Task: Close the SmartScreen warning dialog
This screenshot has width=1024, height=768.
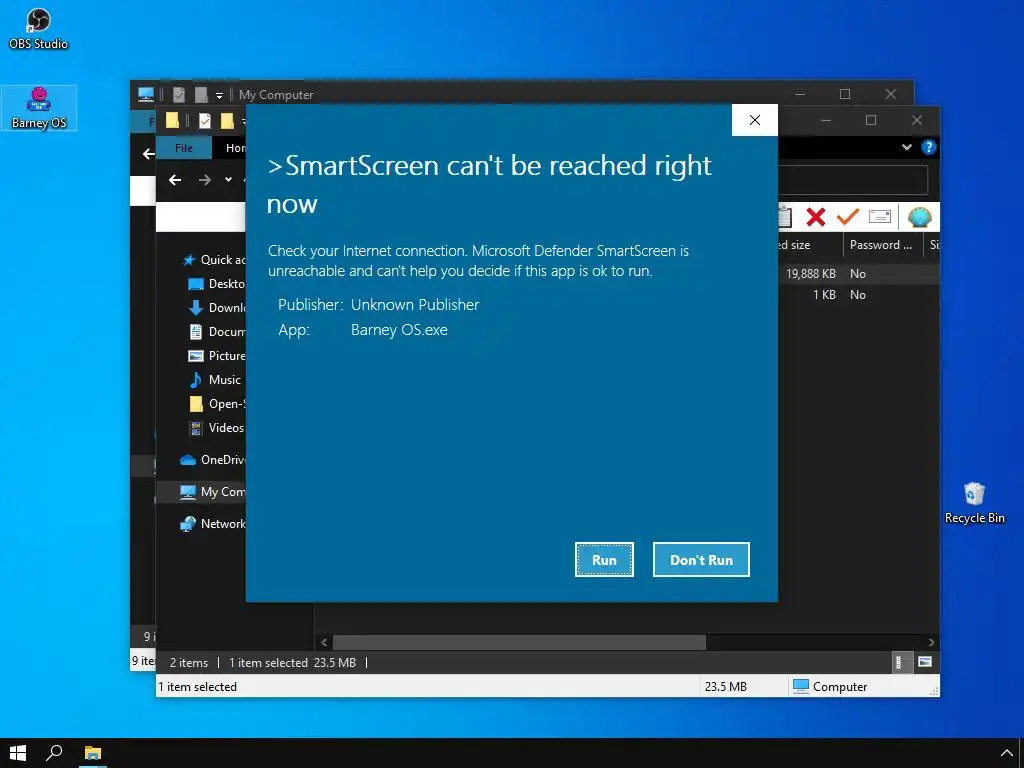Action: pos(754,120)
